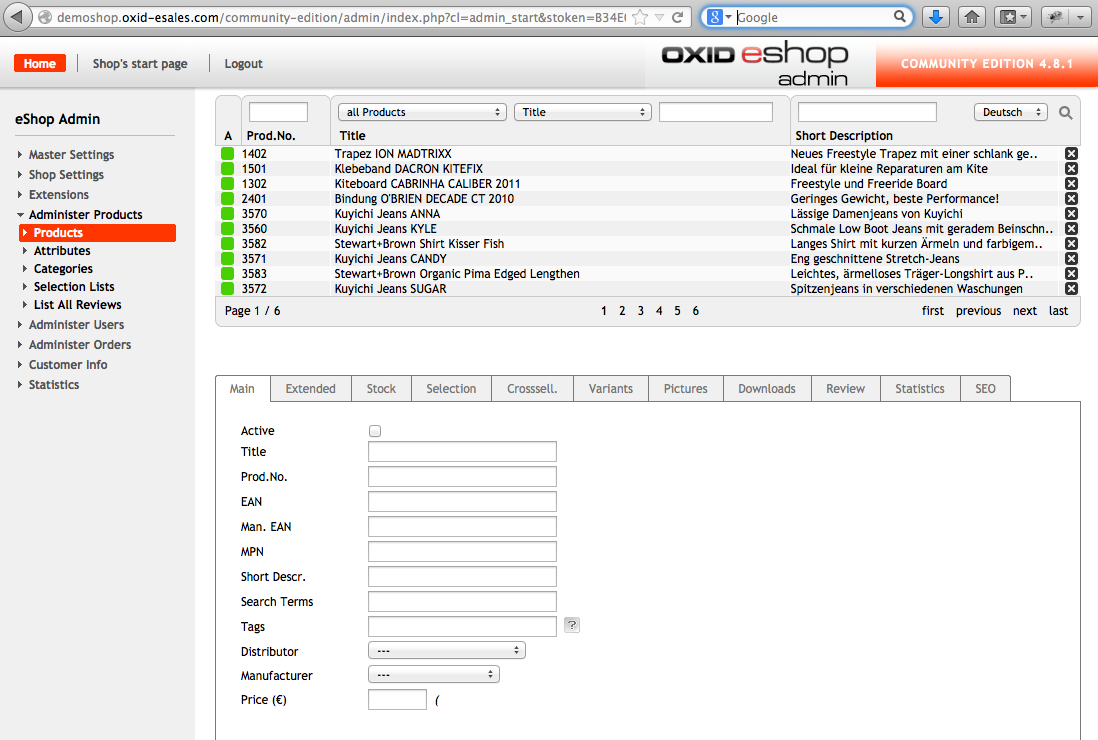
Task: Switch to the Stock tab
Action: pyautogui.click(x=381, y=389)
